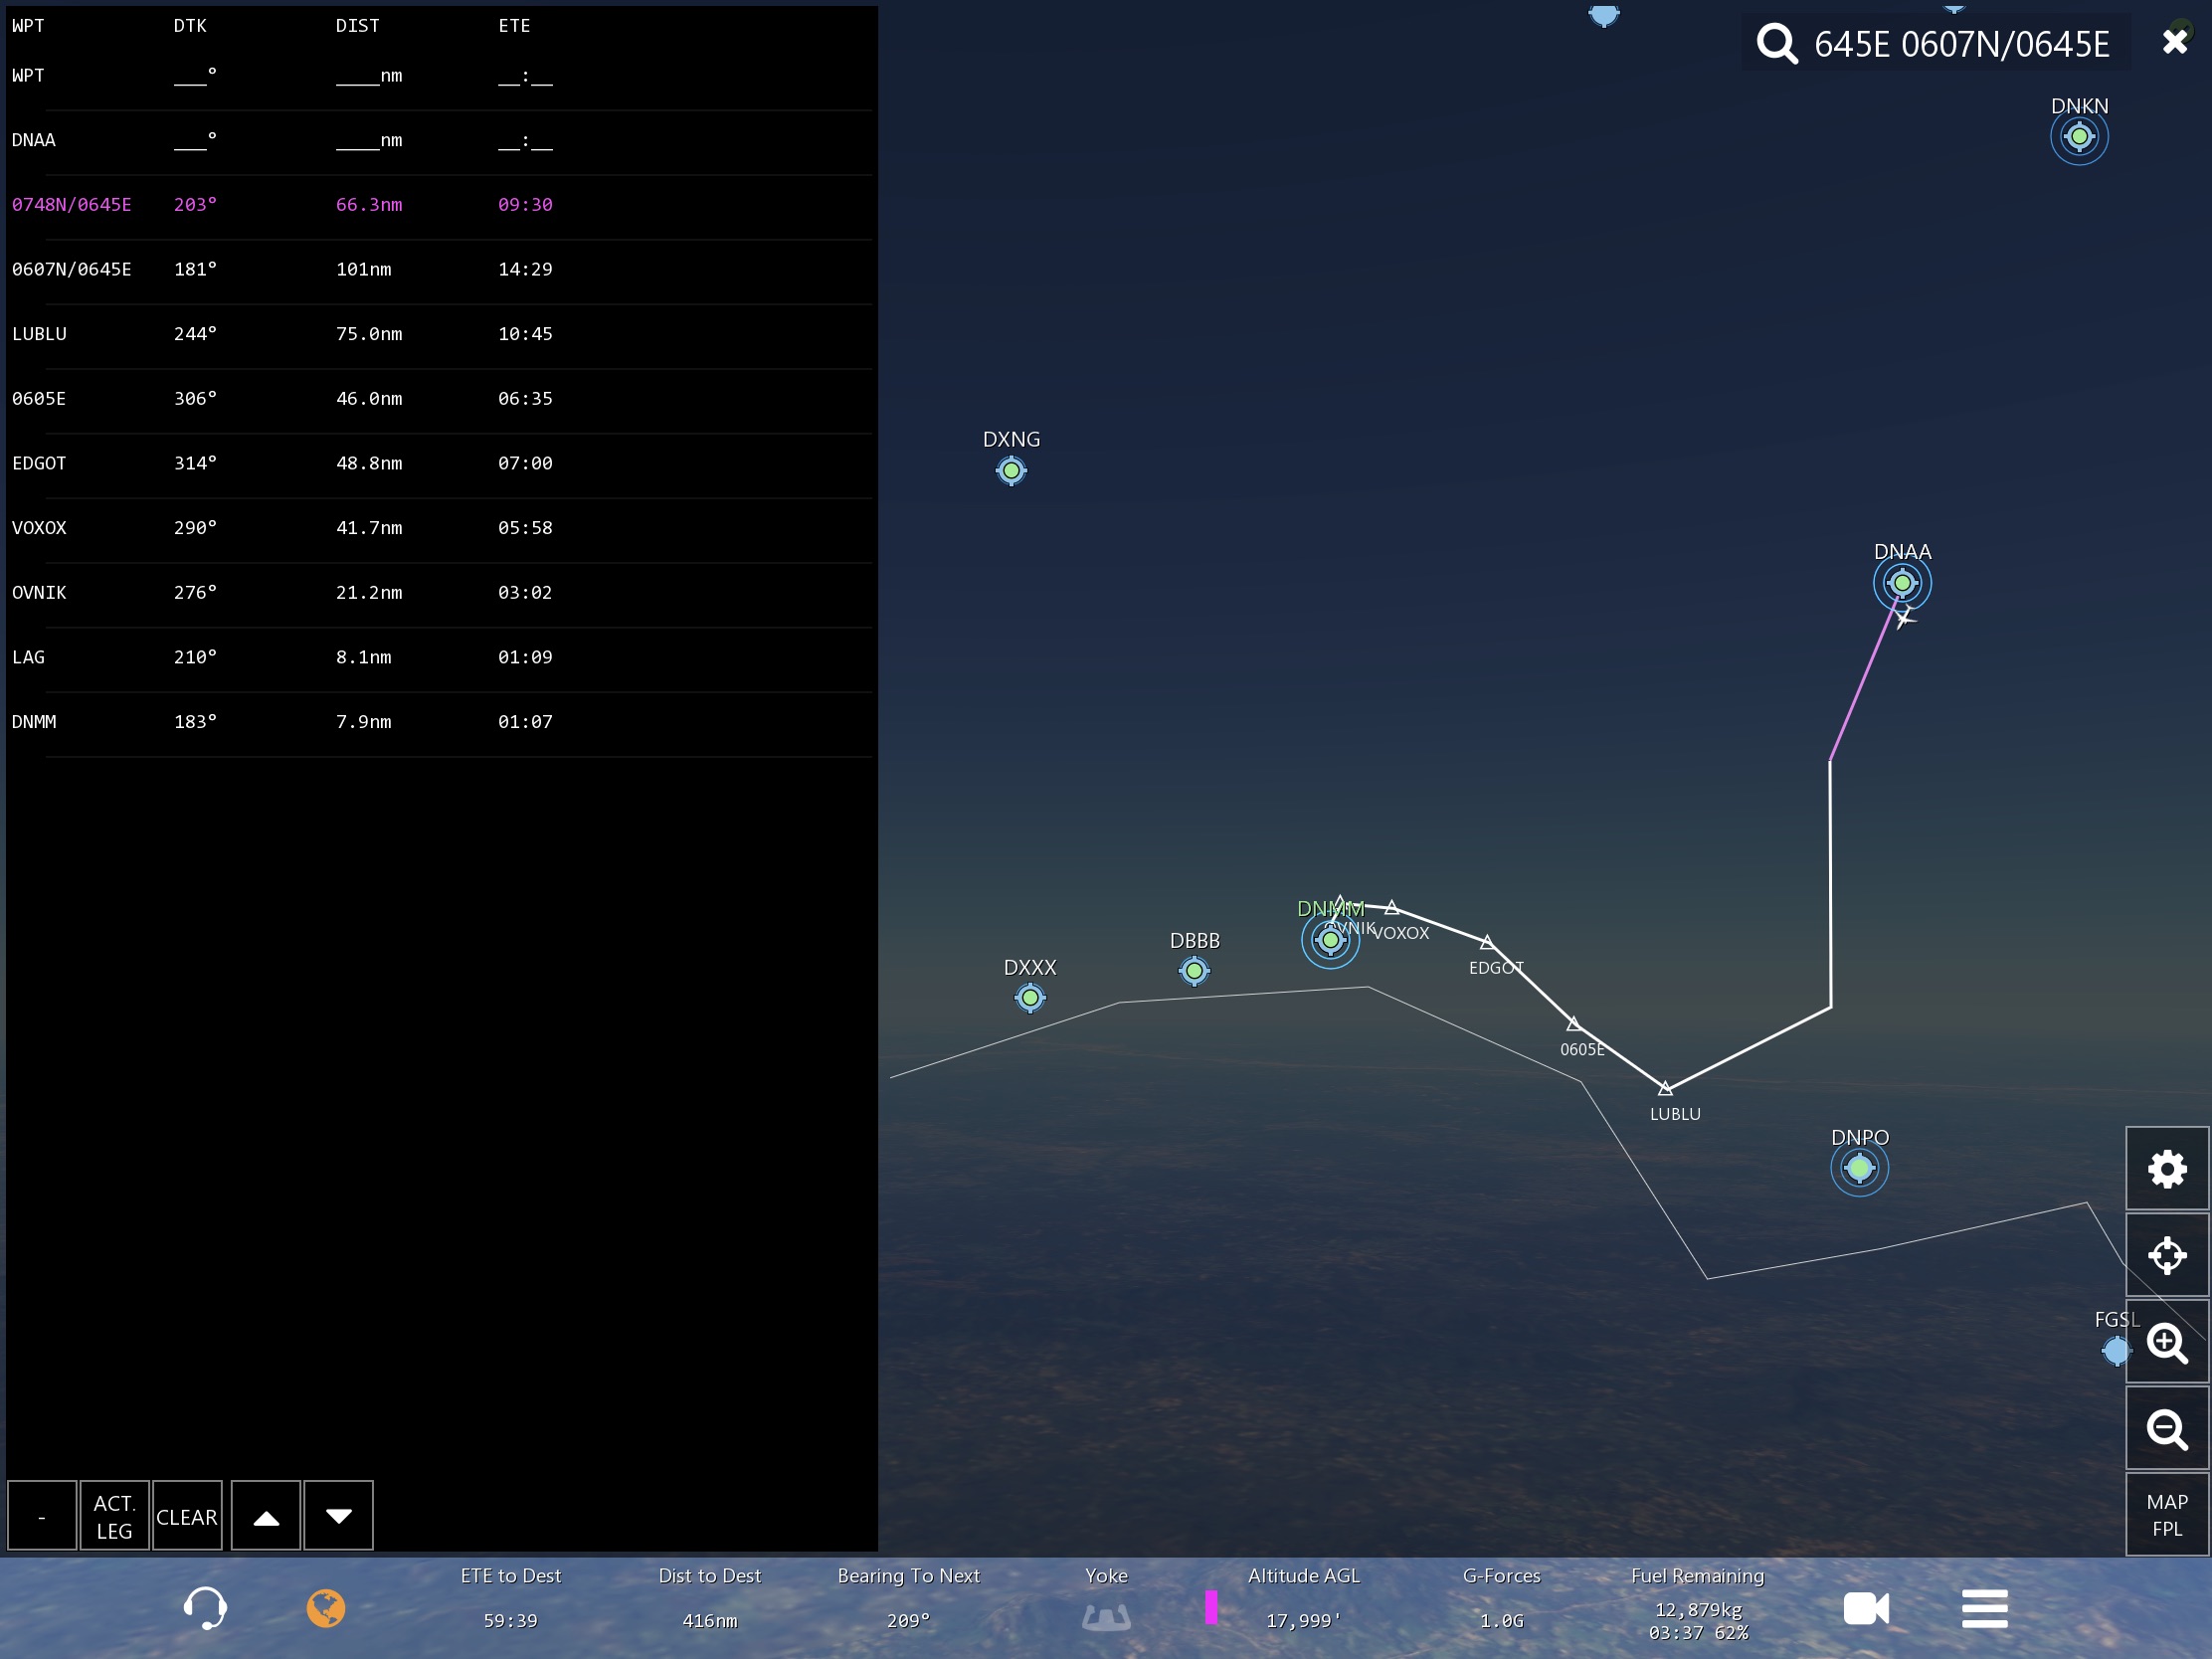
Task: Move waypoint up with up arrow
Action: point(266,1516)
